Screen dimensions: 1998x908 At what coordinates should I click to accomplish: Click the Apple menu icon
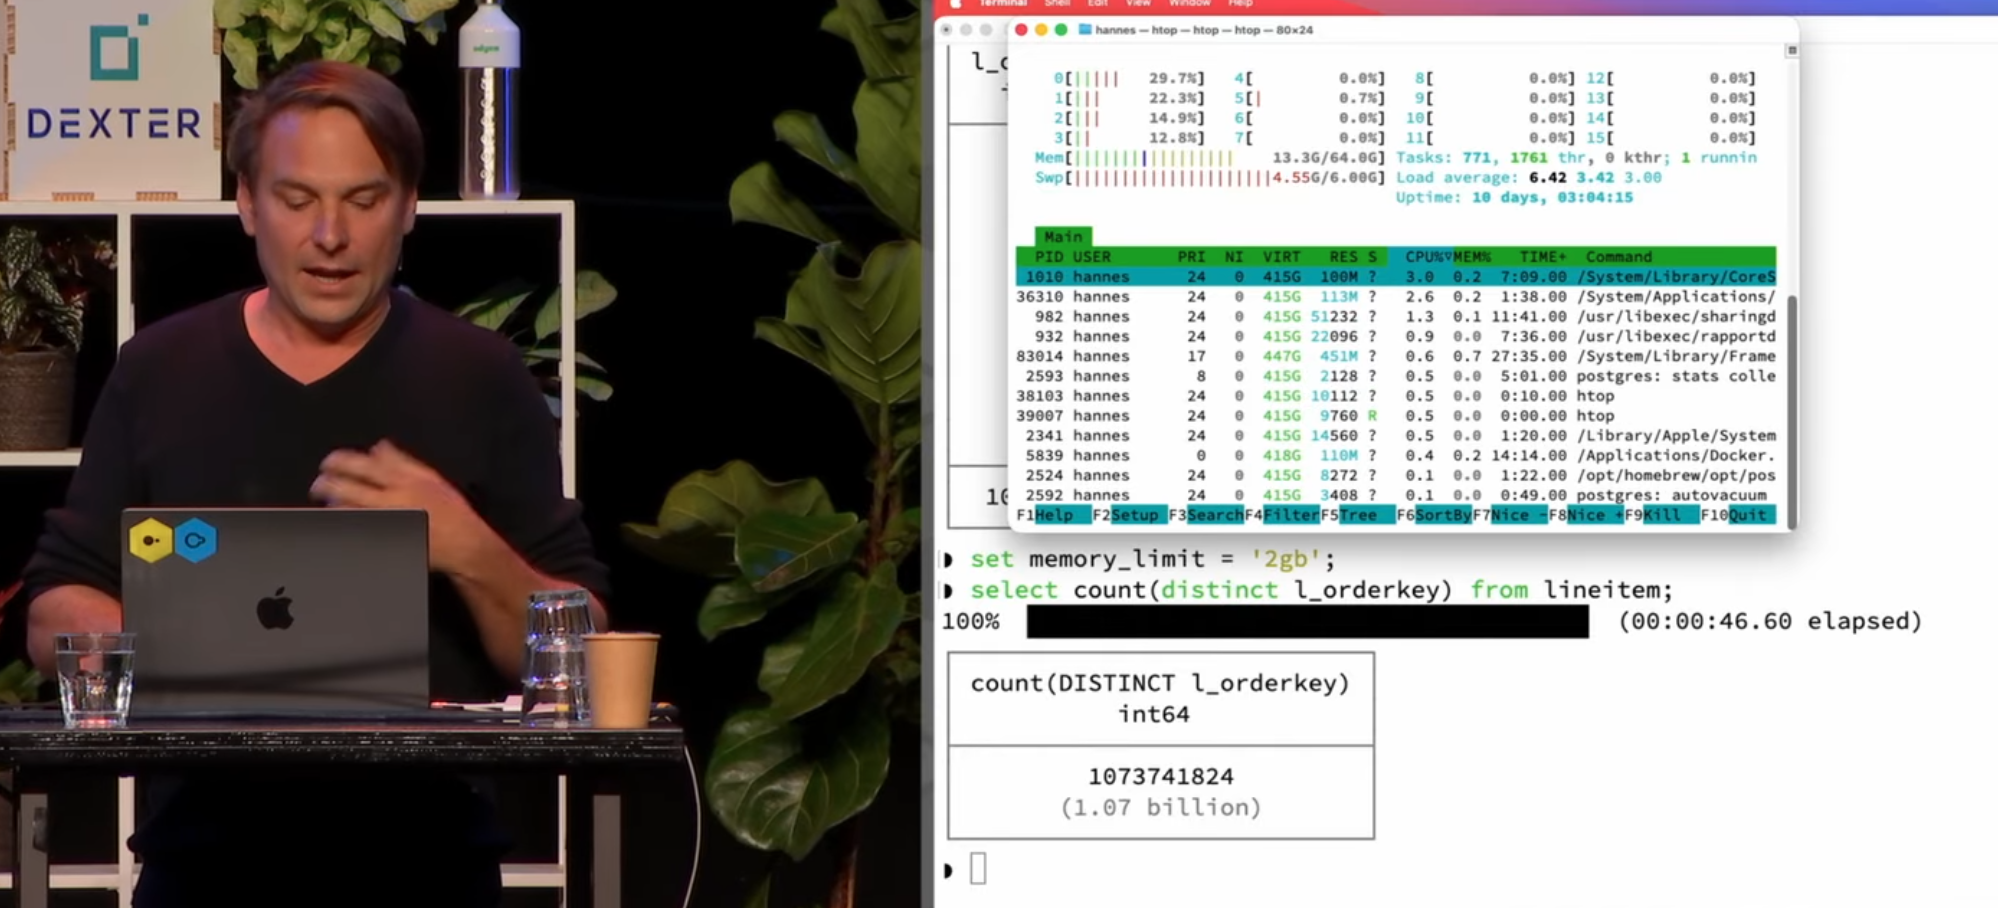tap(955, 4)
